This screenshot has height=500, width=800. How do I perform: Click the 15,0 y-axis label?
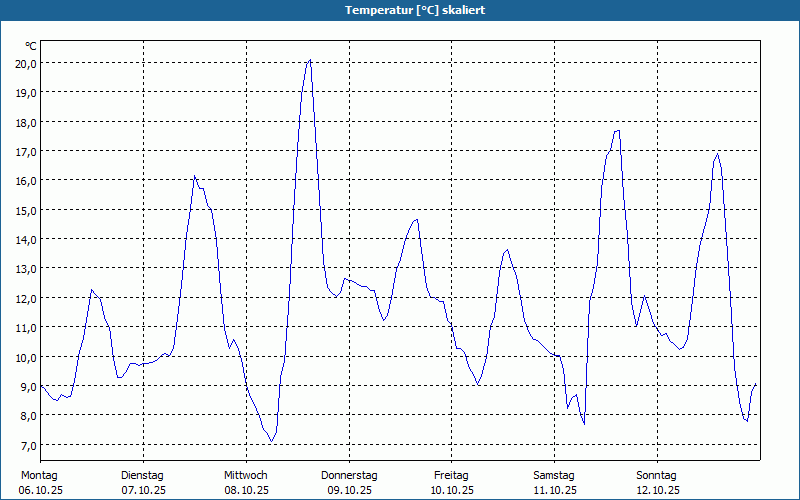click(x=26, y=210)
